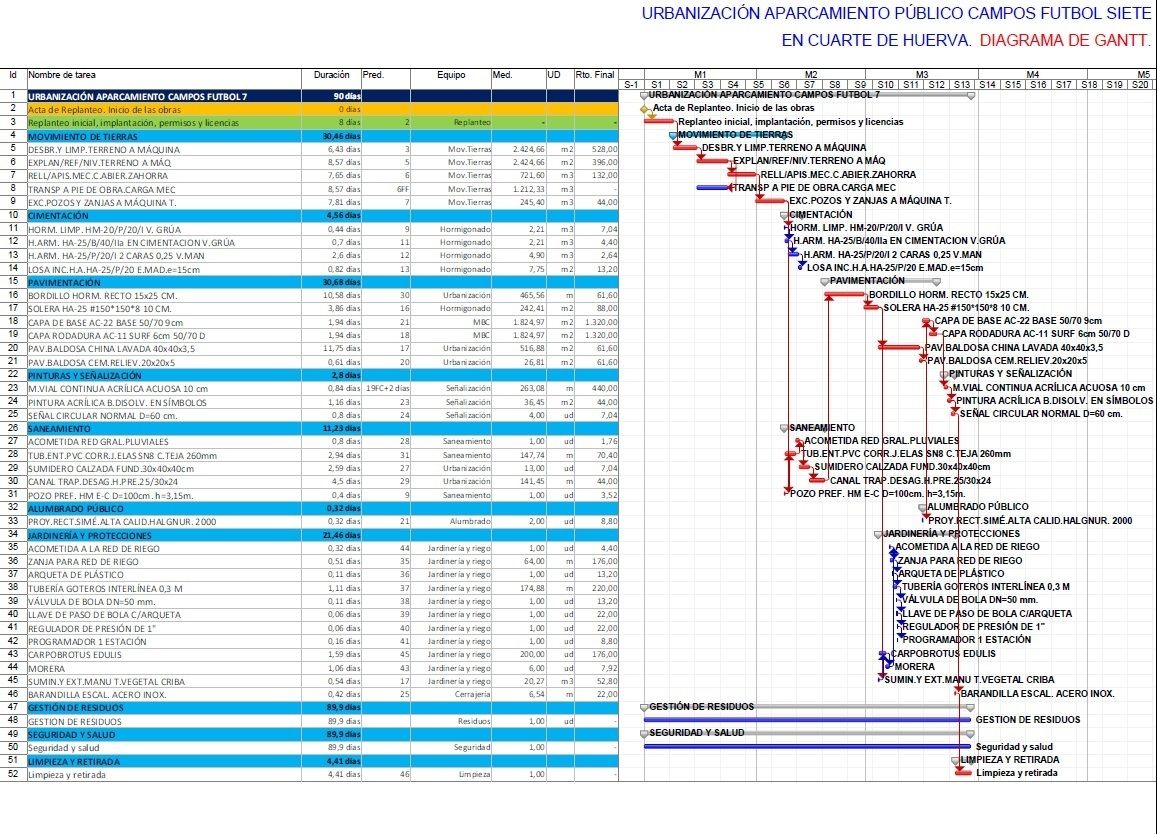Click task name 'CAPA DE BASE AC-22 BASE 50/70 9cm' in table
This screenshot has width=1157, height=834.
pos(106,323)
